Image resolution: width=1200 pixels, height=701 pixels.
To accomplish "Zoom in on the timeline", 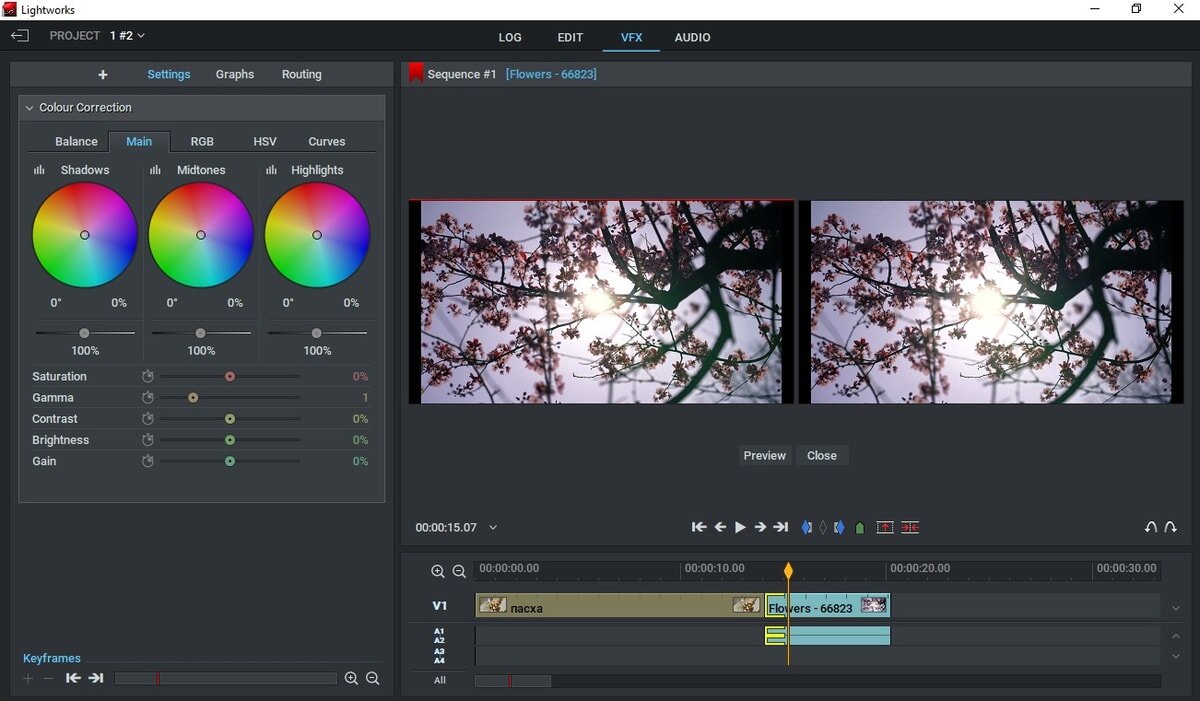I will 438,572.
